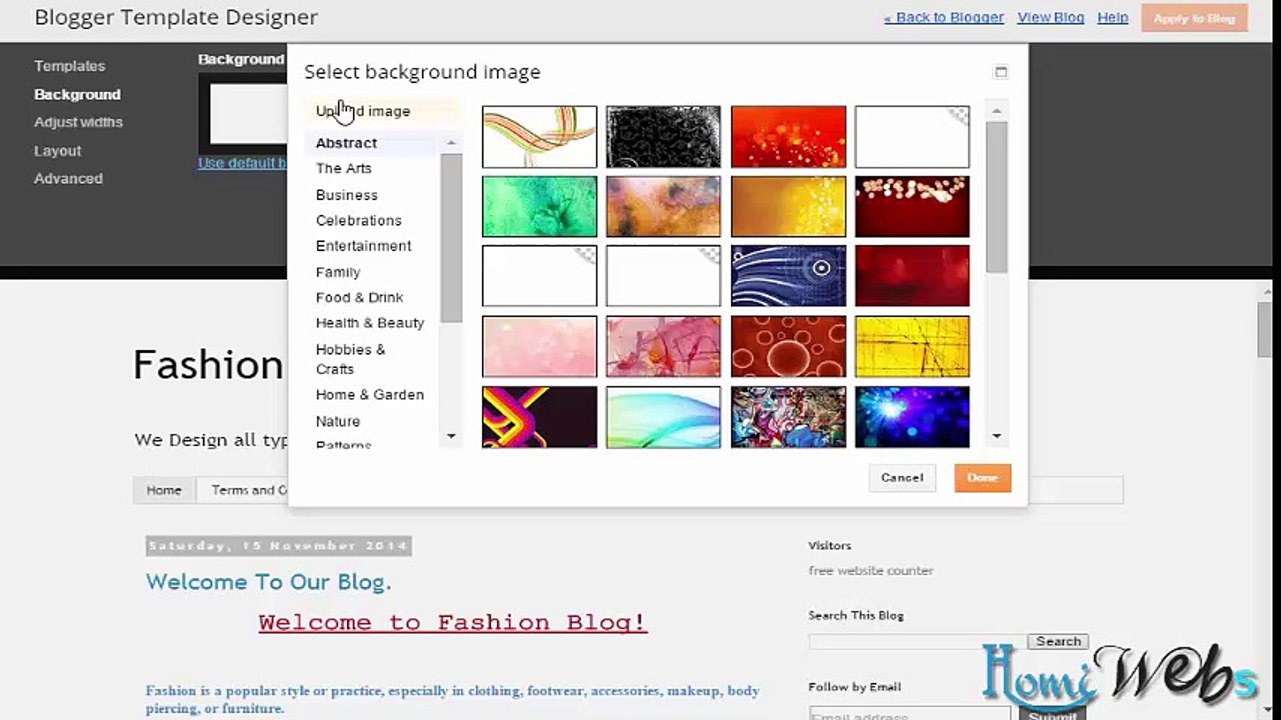Select the soft pink background thumbnail
The height and width of the screenshot is (720, 1281).
pos(539,347)
